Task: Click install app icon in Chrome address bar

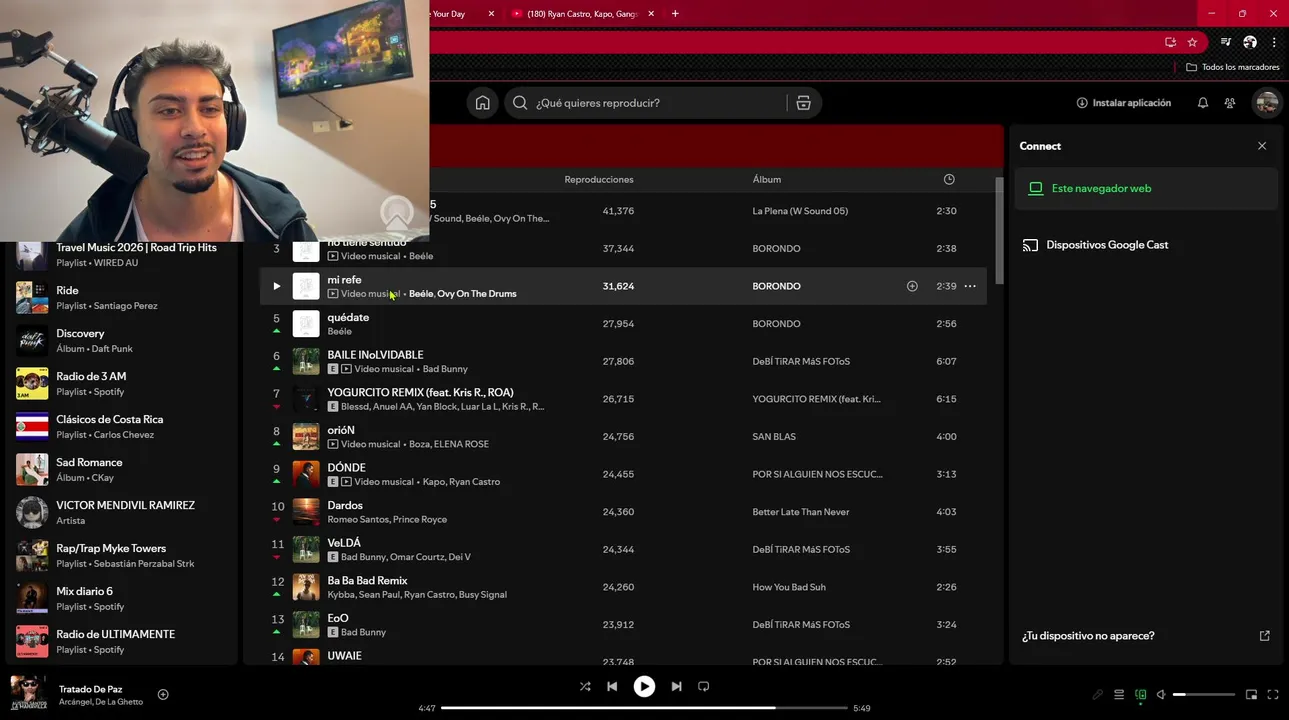Action: pos(1170,42)
